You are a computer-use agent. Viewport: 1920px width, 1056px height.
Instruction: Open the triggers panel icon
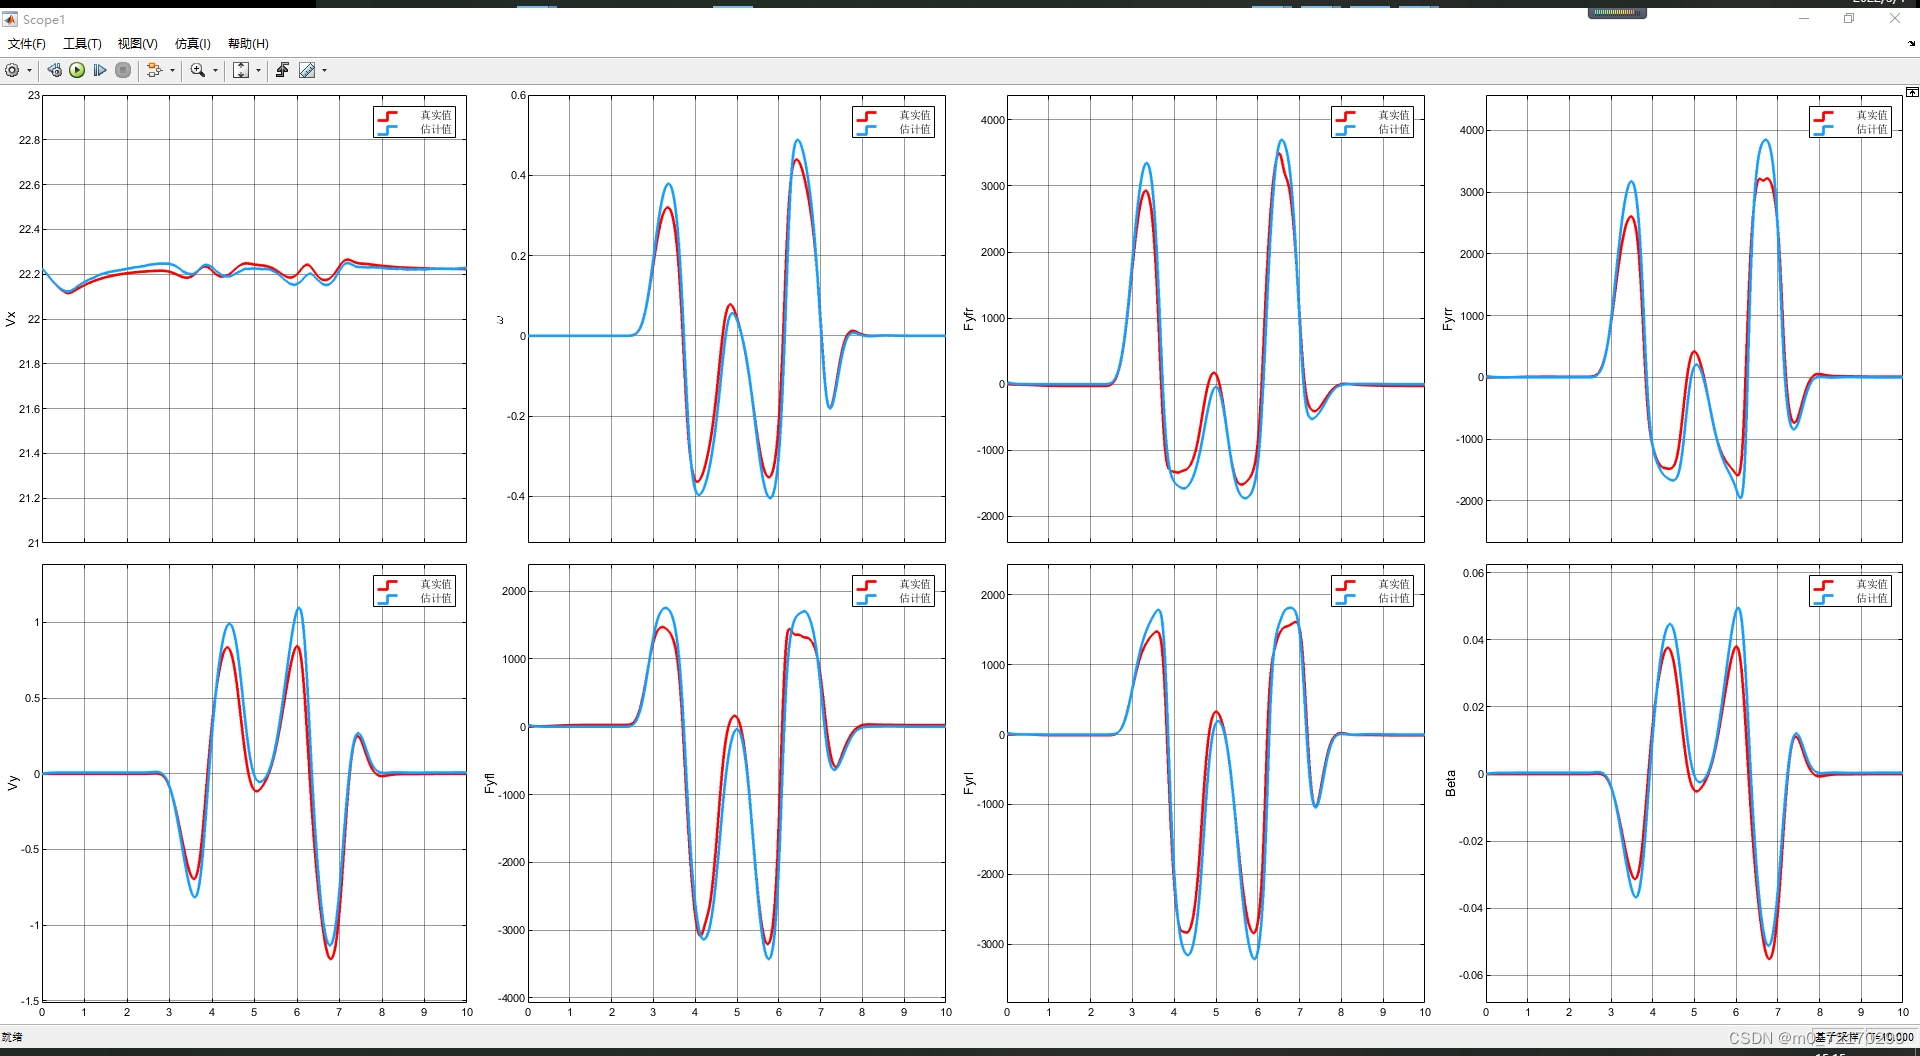pyautogui.click(x=282, y=70)
